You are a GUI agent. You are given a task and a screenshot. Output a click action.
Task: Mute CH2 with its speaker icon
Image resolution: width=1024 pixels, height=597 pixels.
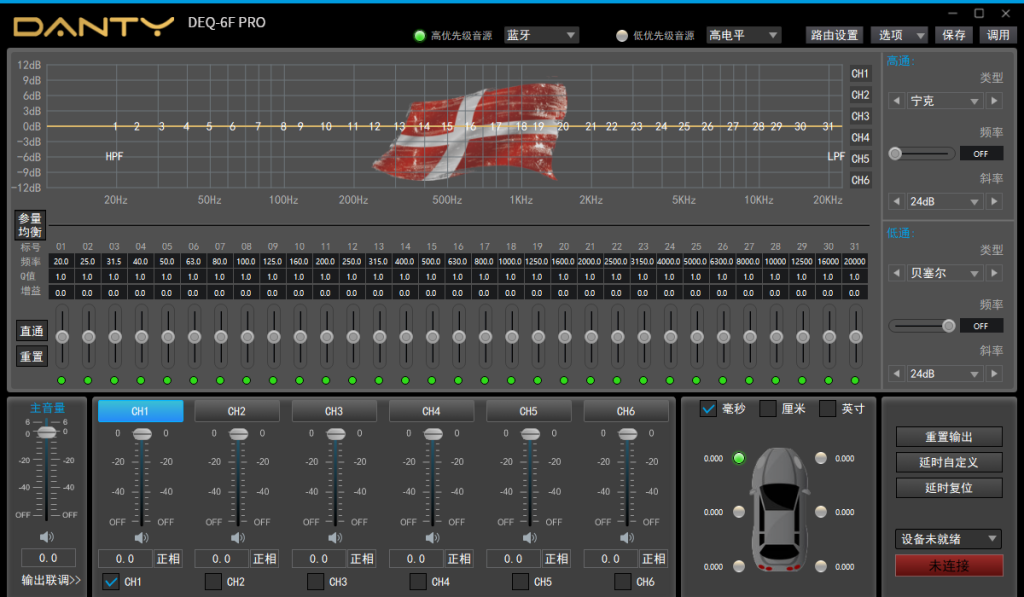(238, 538)
